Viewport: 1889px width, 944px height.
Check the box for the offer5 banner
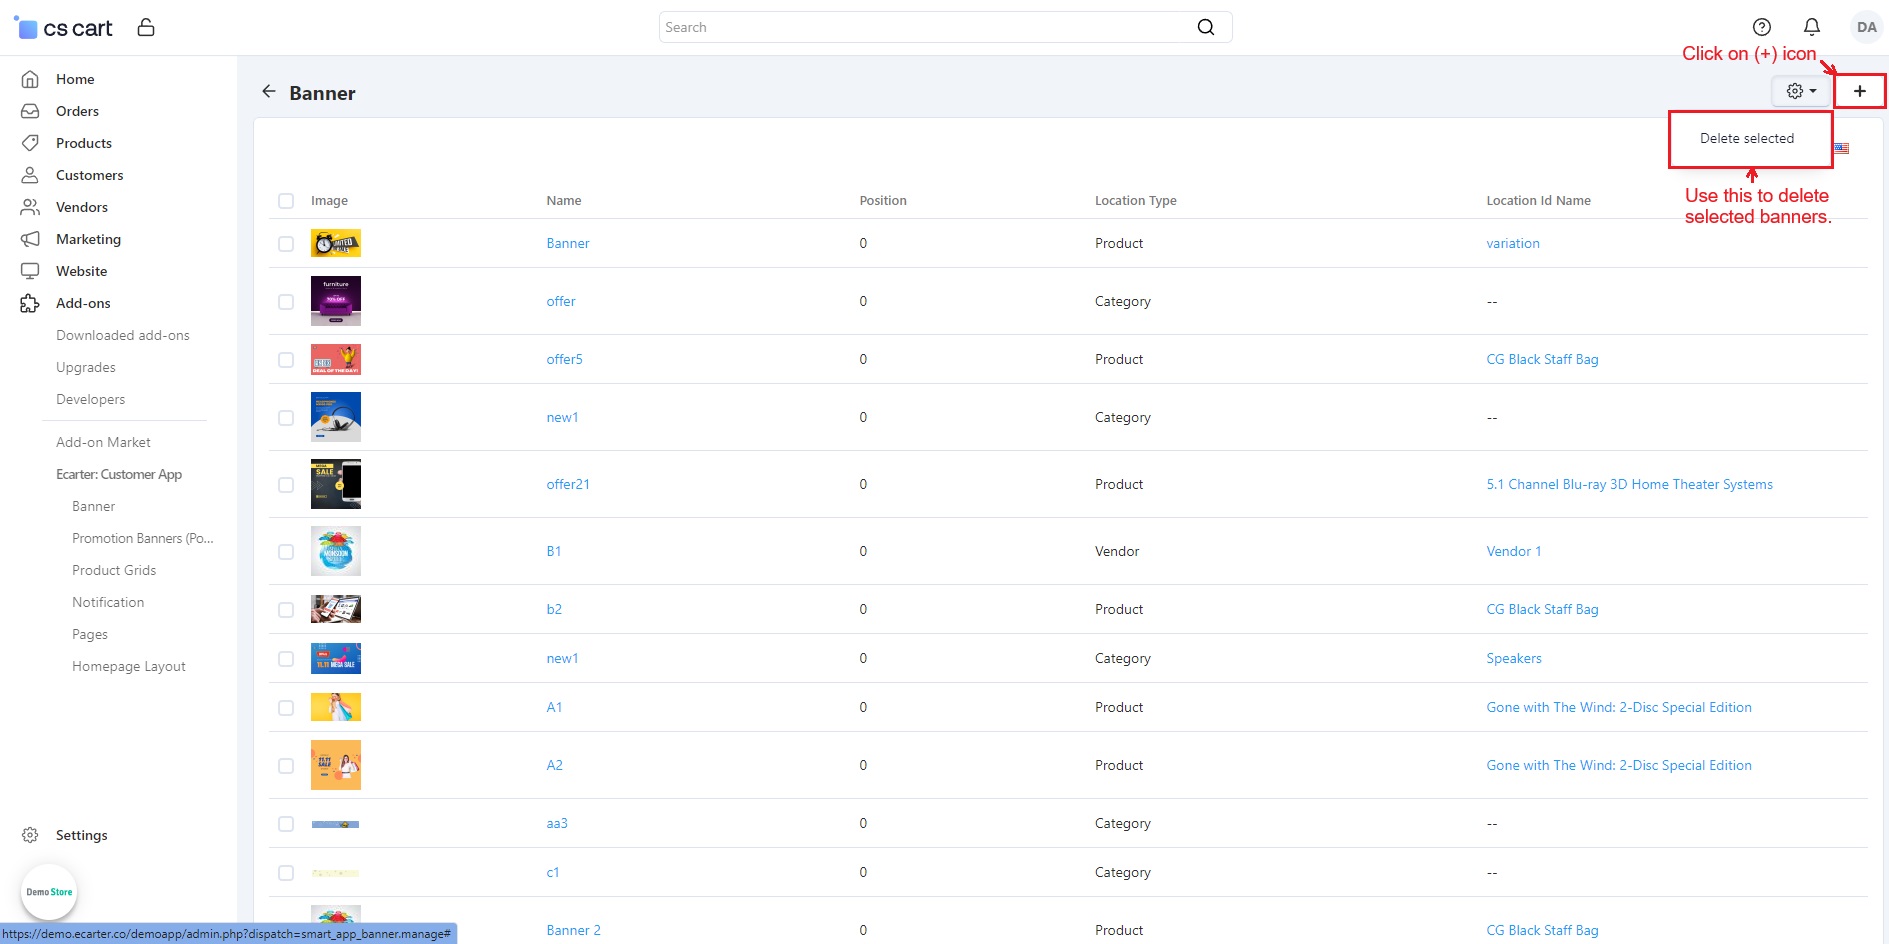286,360
